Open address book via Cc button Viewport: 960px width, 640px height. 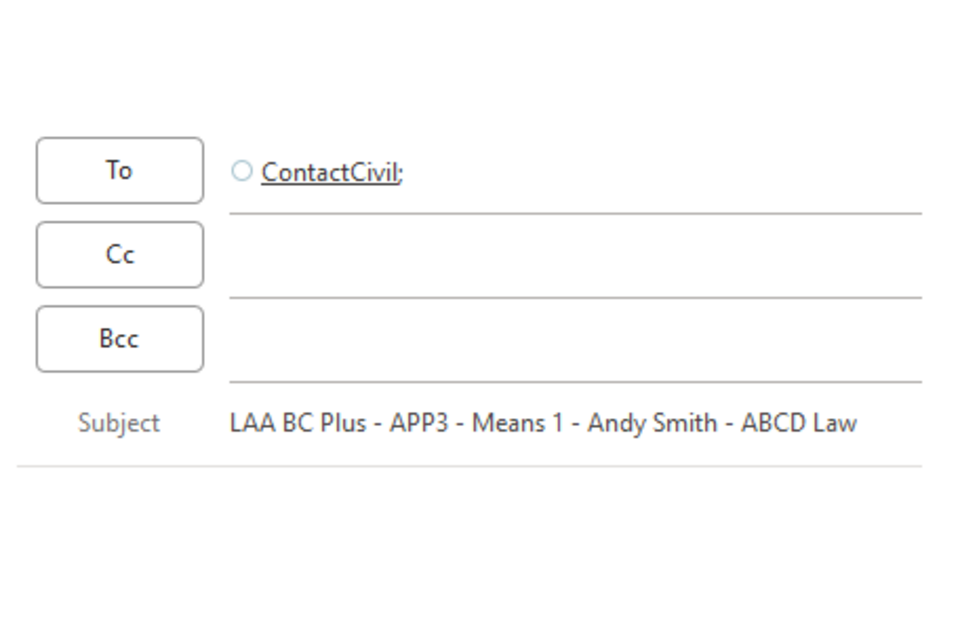pyautogui.click(x=119, y=255)
